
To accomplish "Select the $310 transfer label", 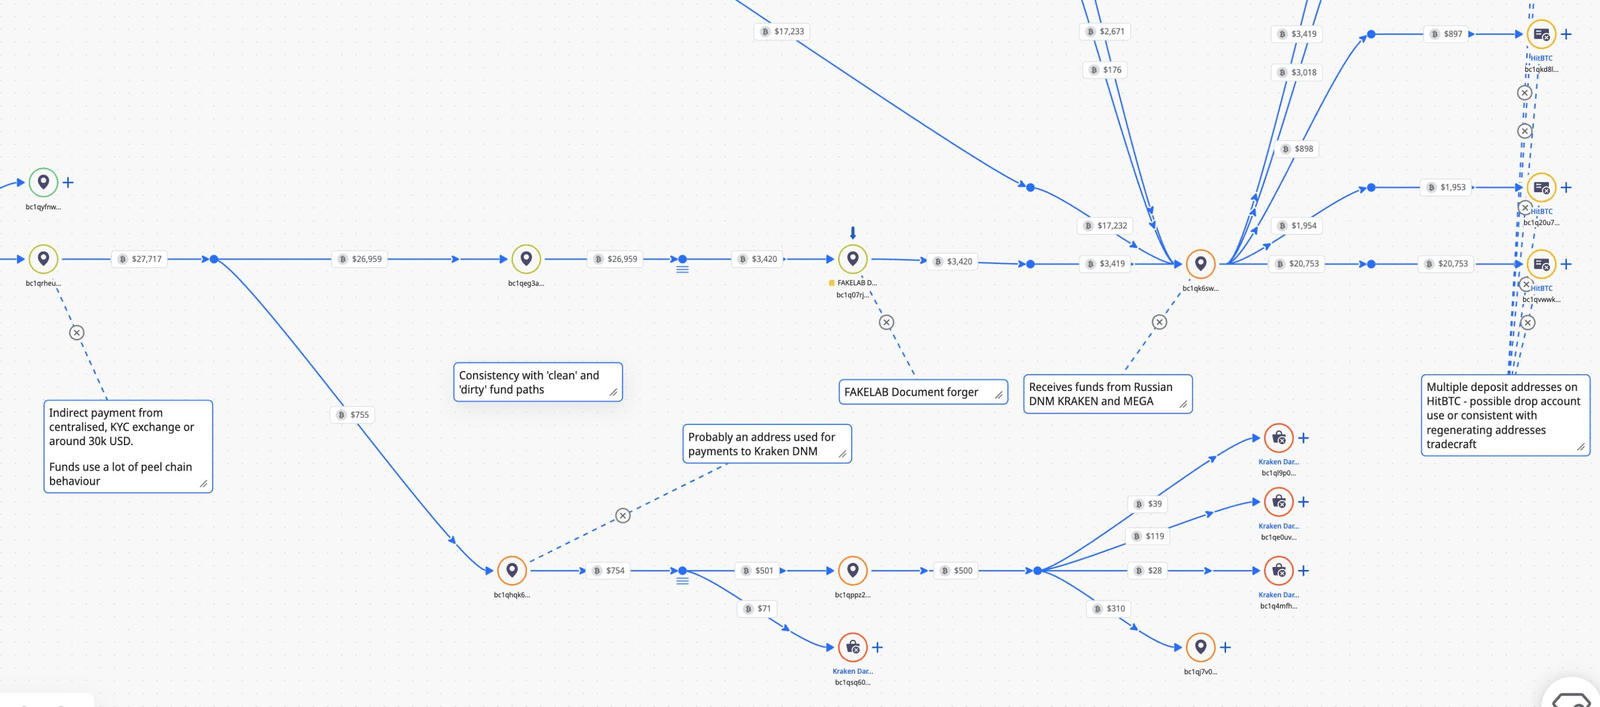I will (1109, 608).
